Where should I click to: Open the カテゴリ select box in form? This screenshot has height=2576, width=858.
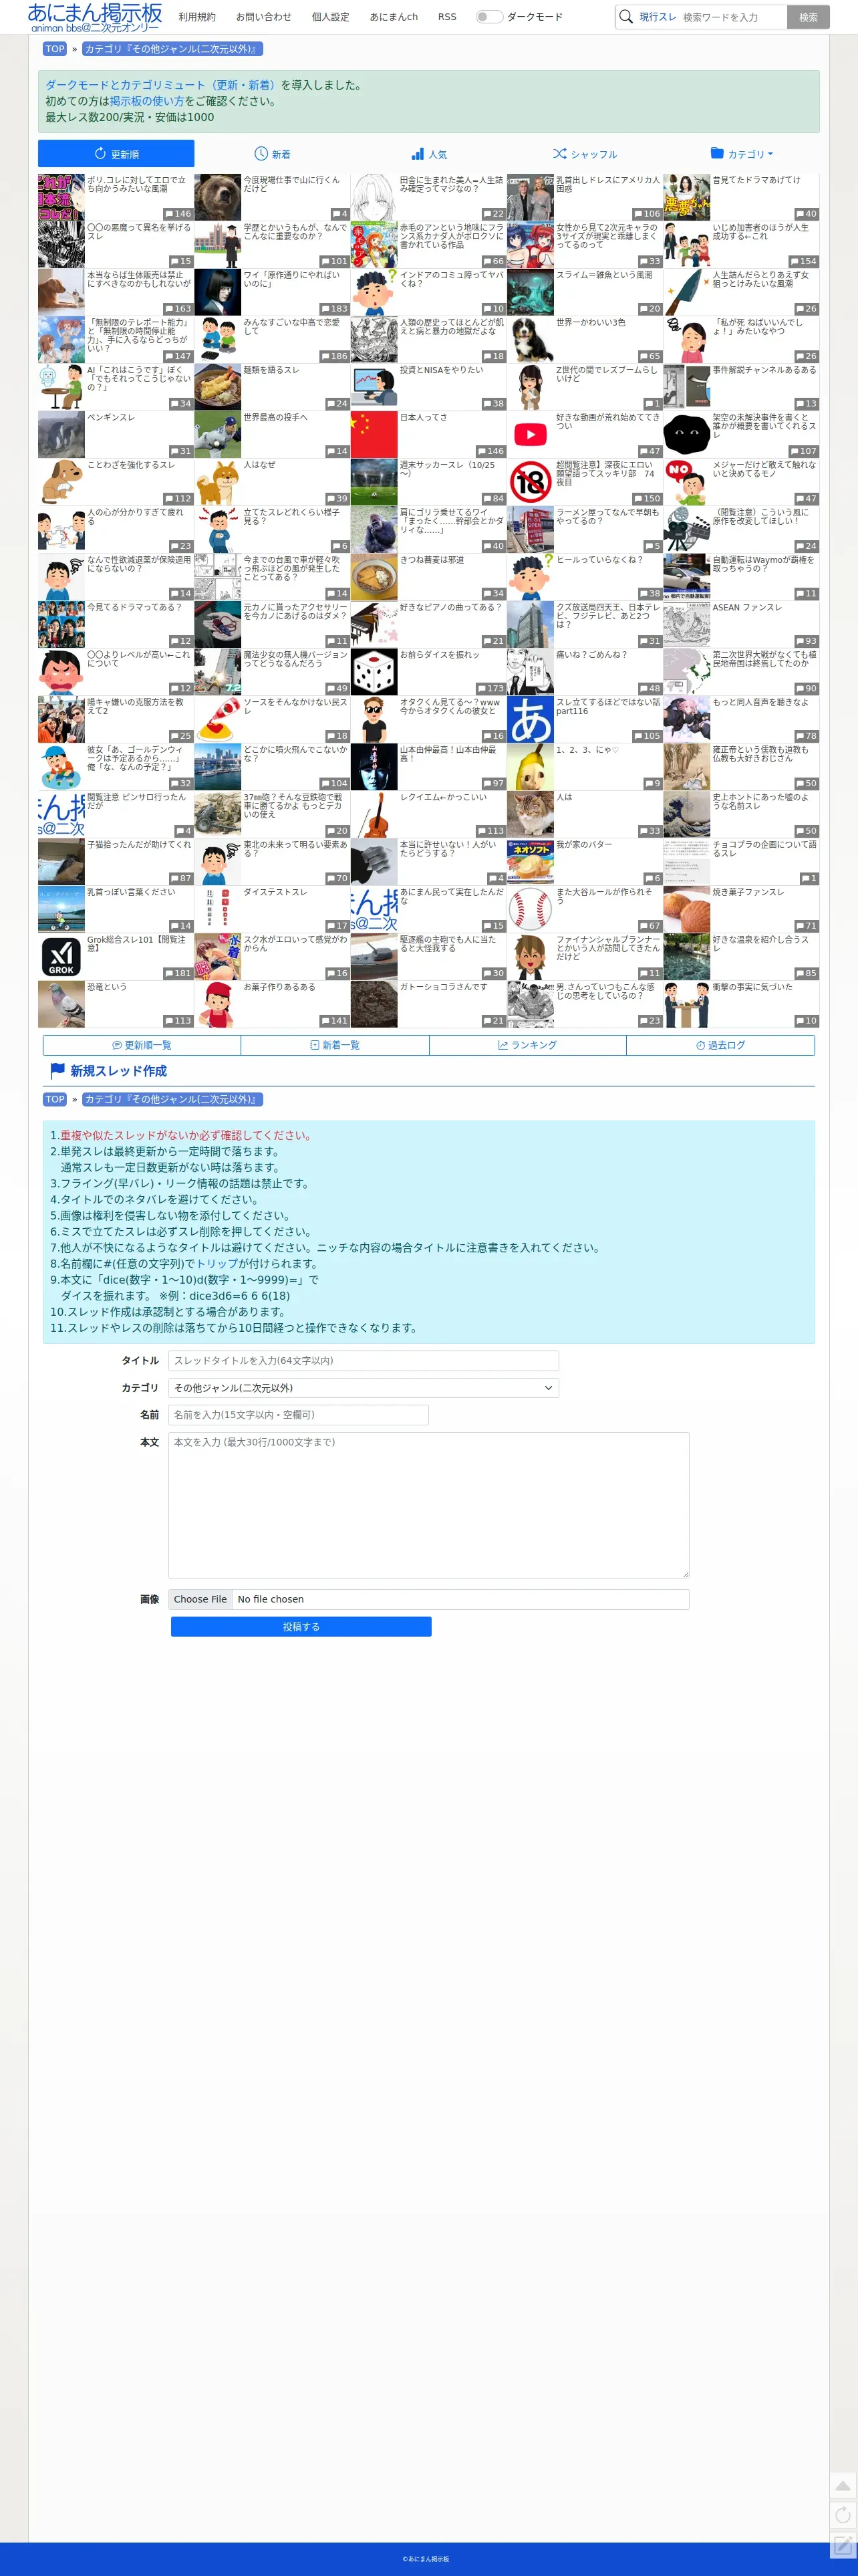(x=363, y=1387)
